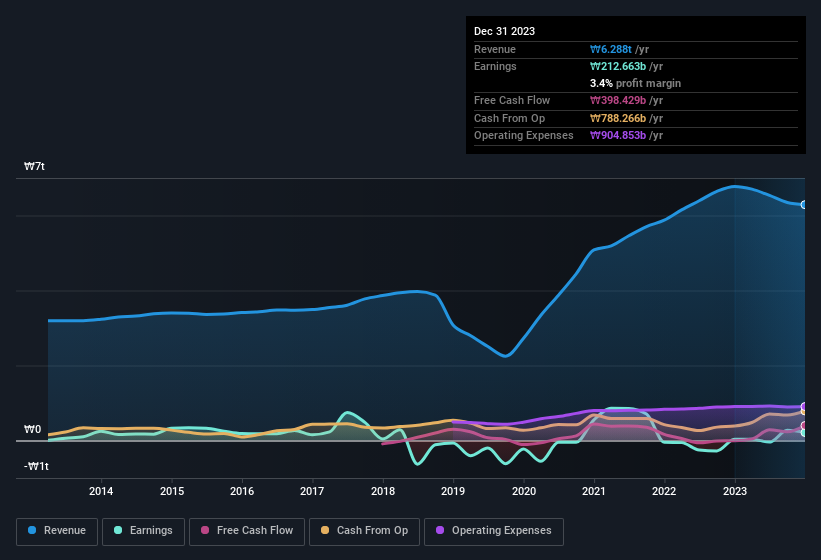
Task: Click the Revenue row label in tooltip
Action: [x=495, y=49]
